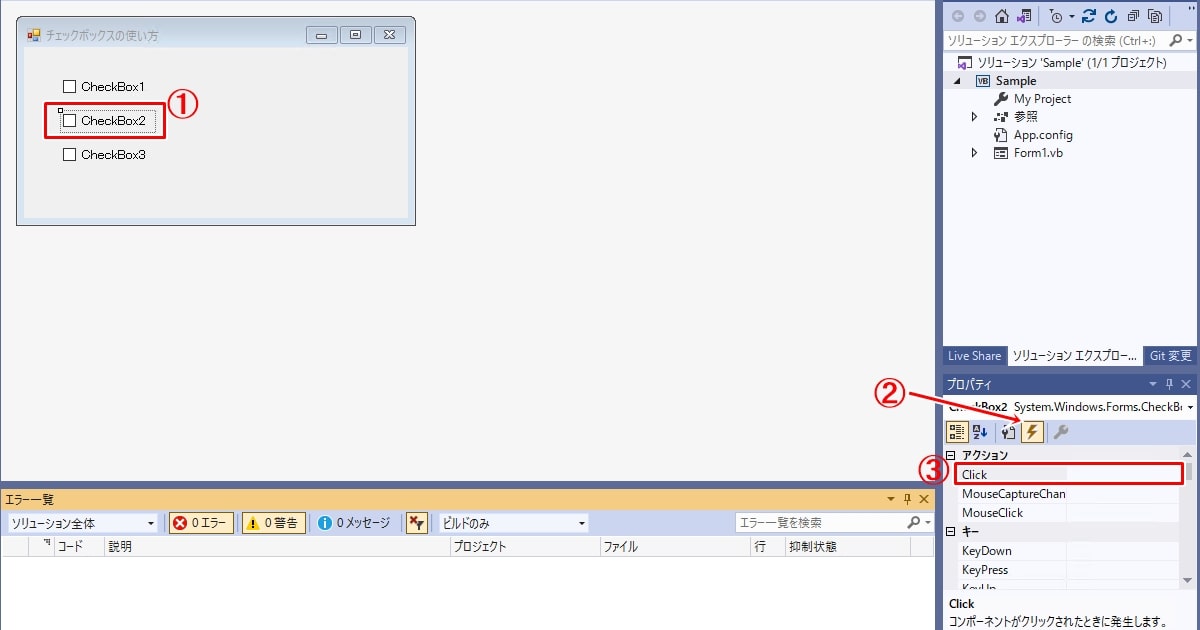
Task: Switch views with the Visual Studio solution icon
Action: tap(1024, 16)
